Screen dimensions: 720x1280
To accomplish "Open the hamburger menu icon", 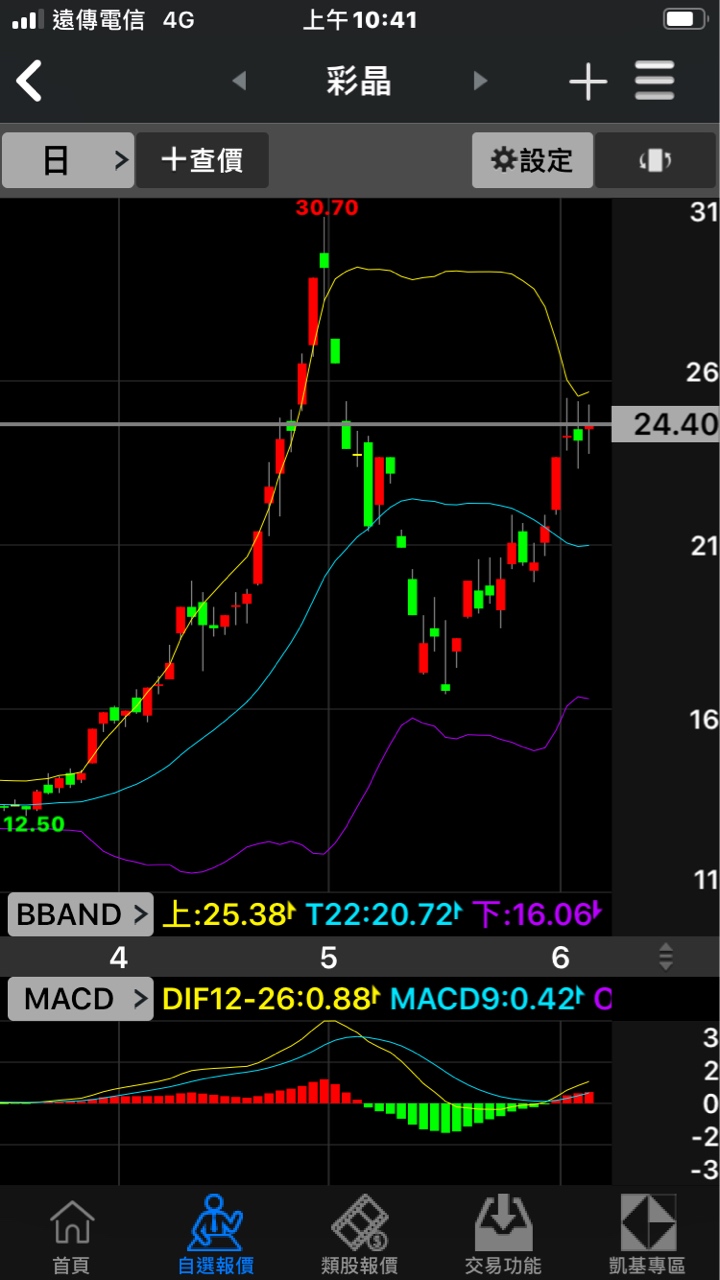I will click(x=655, y=81).
